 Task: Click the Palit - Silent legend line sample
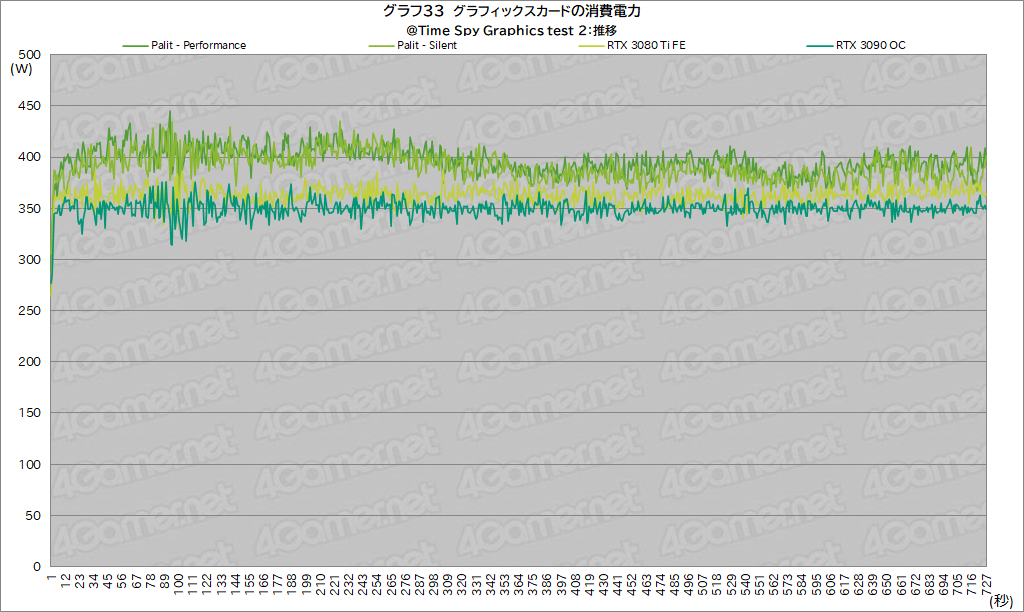[x=382, y=46]
